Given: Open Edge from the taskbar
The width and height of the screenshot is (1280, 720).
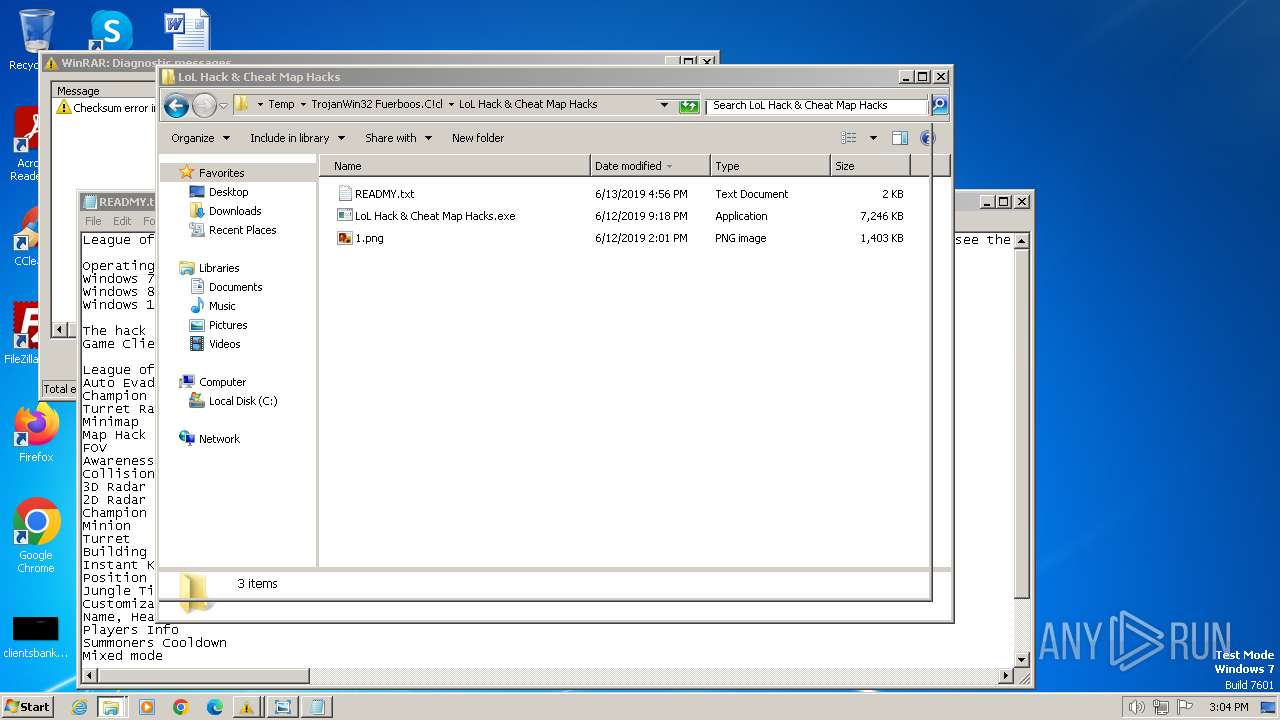Looking at the screenshot, I should (214, 707).
